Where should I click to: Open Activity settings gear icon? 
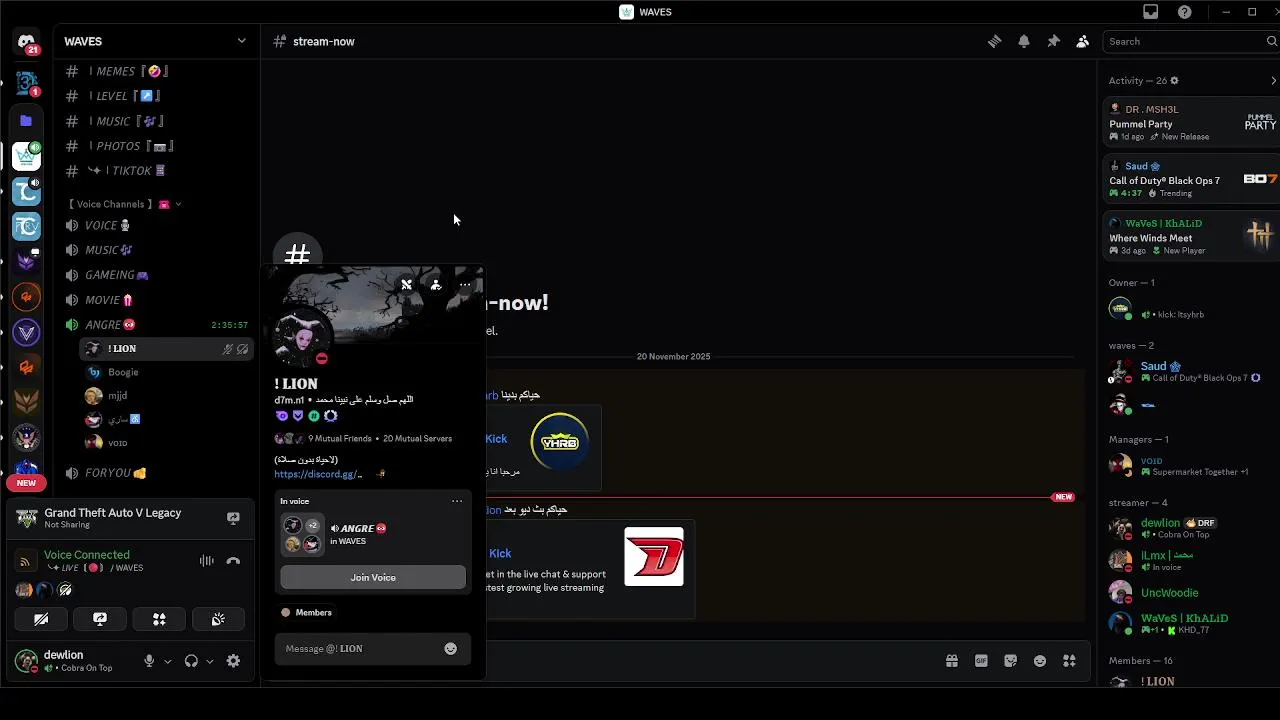[1174, 80]
